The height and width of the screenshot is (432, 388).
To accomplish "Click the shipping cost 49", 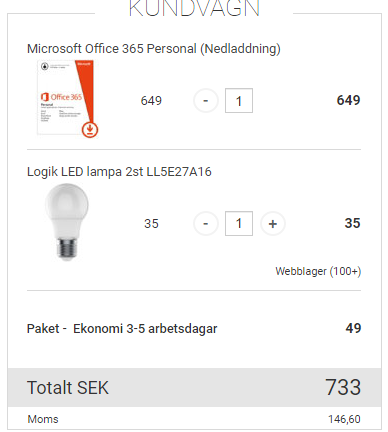I will point(353,328).
